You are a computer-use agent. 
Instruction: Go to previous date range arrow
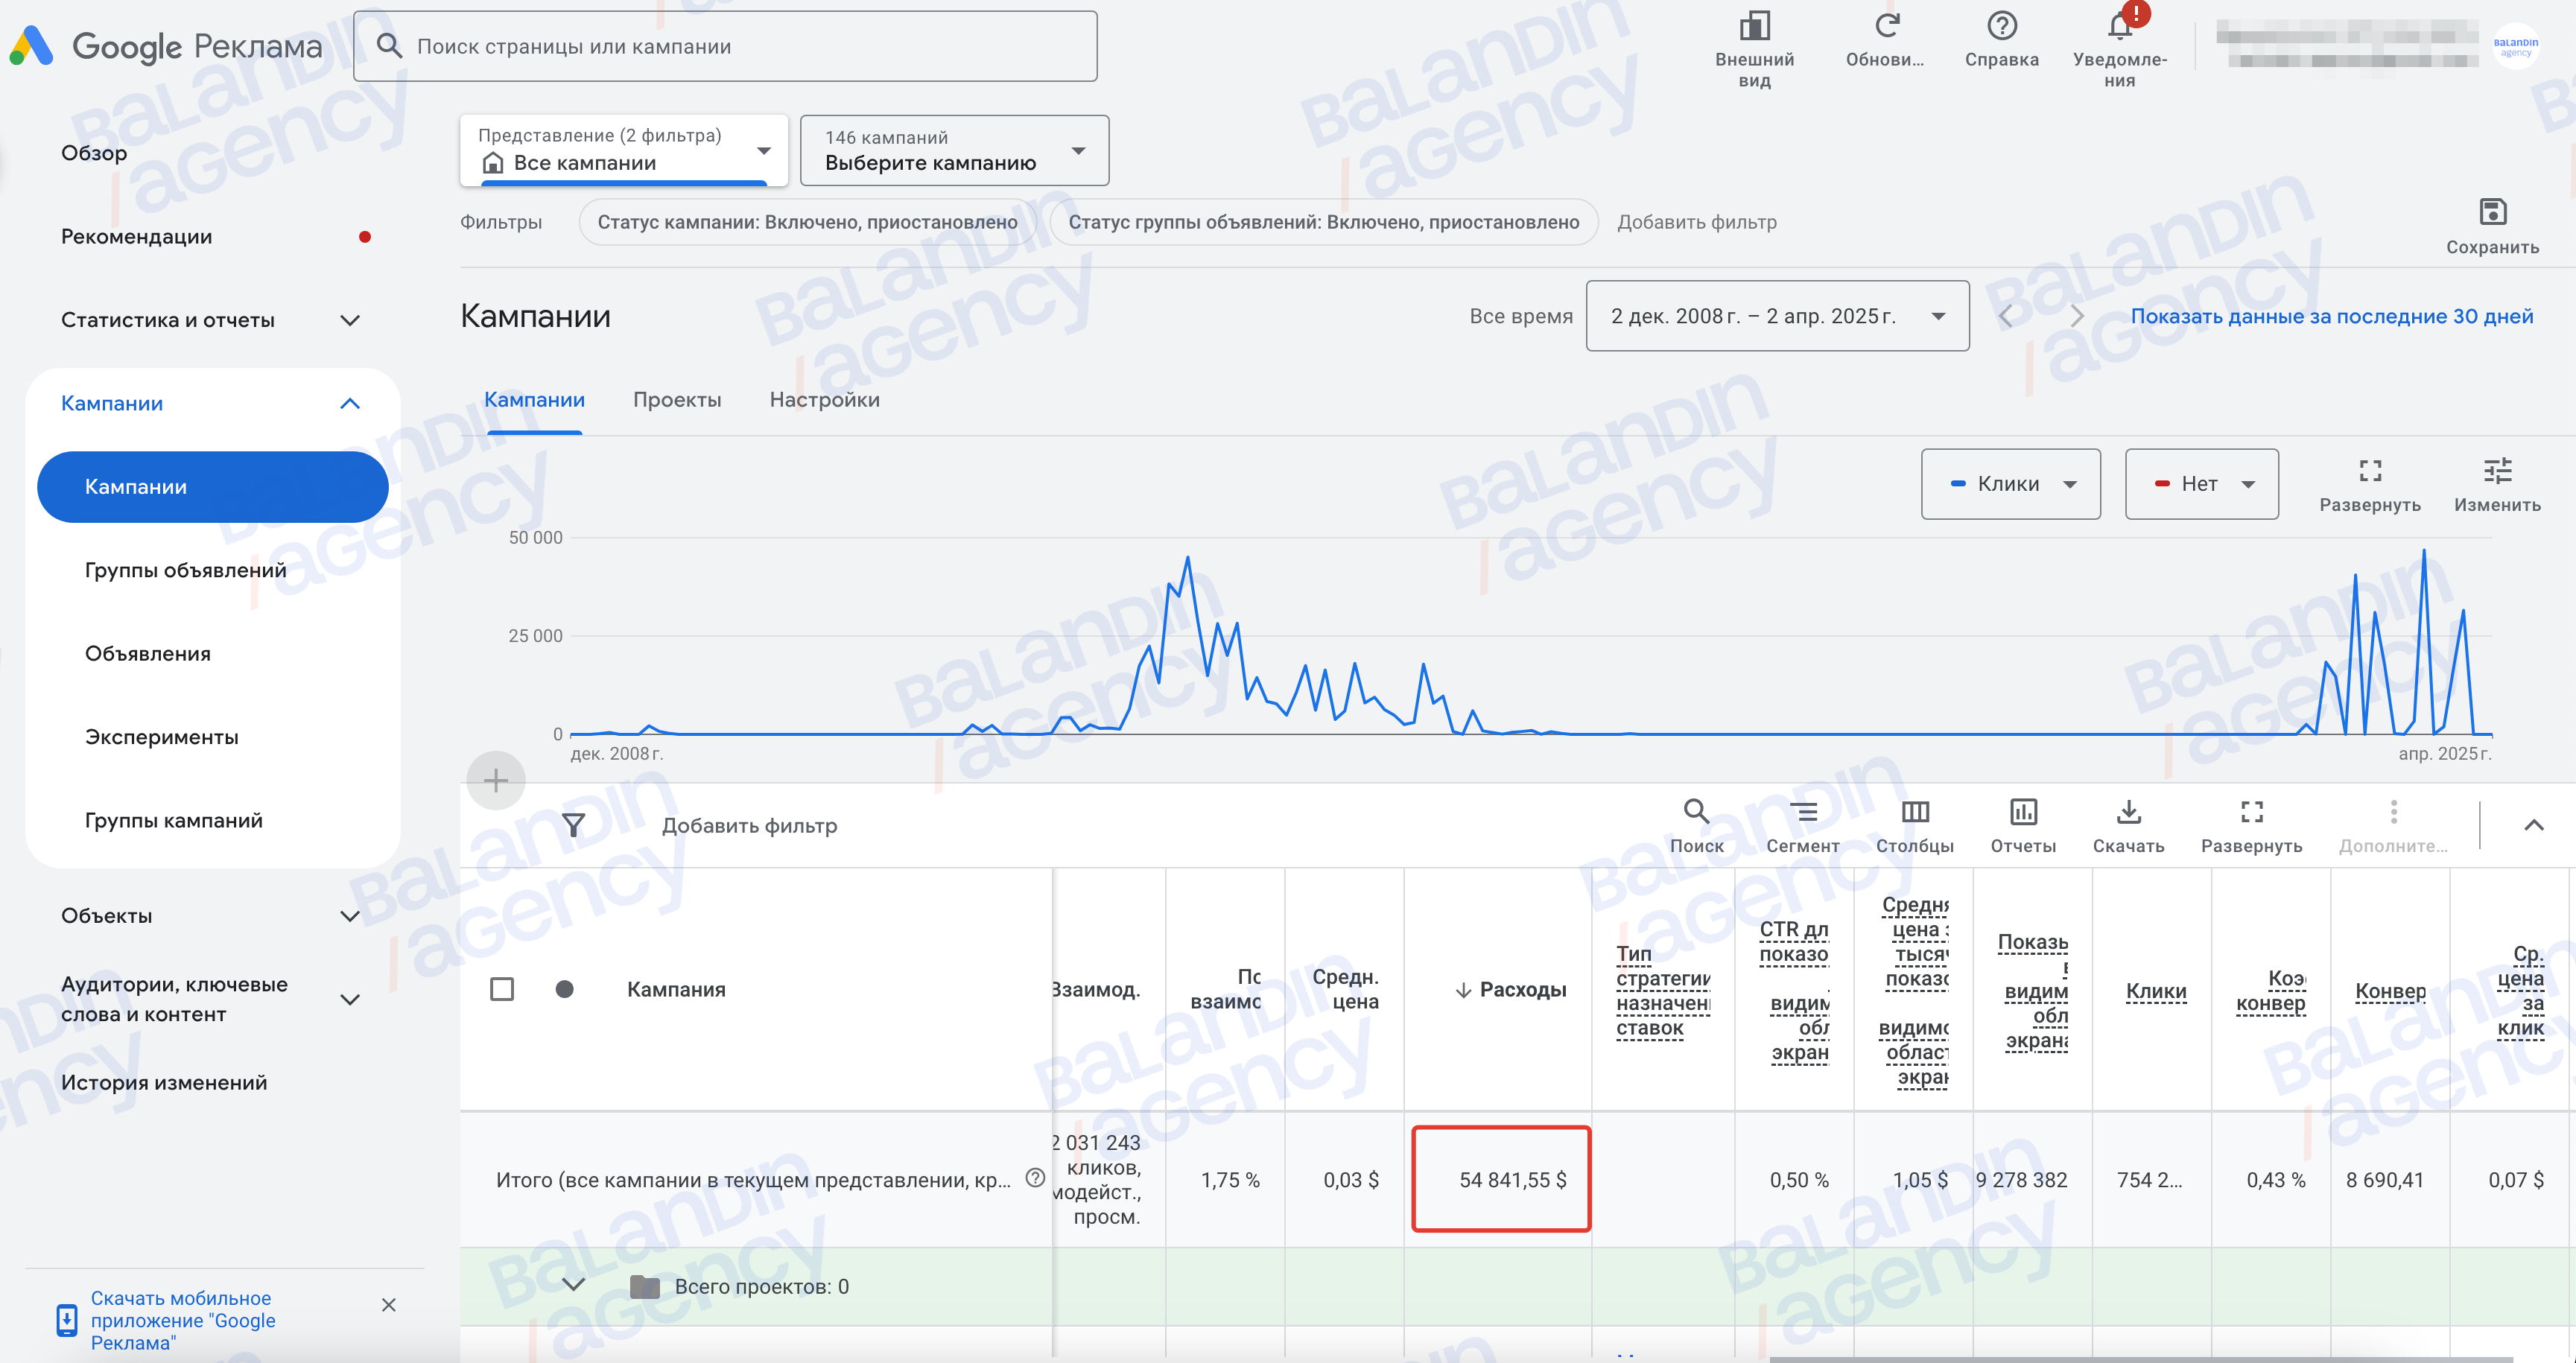click(2005, 316)
